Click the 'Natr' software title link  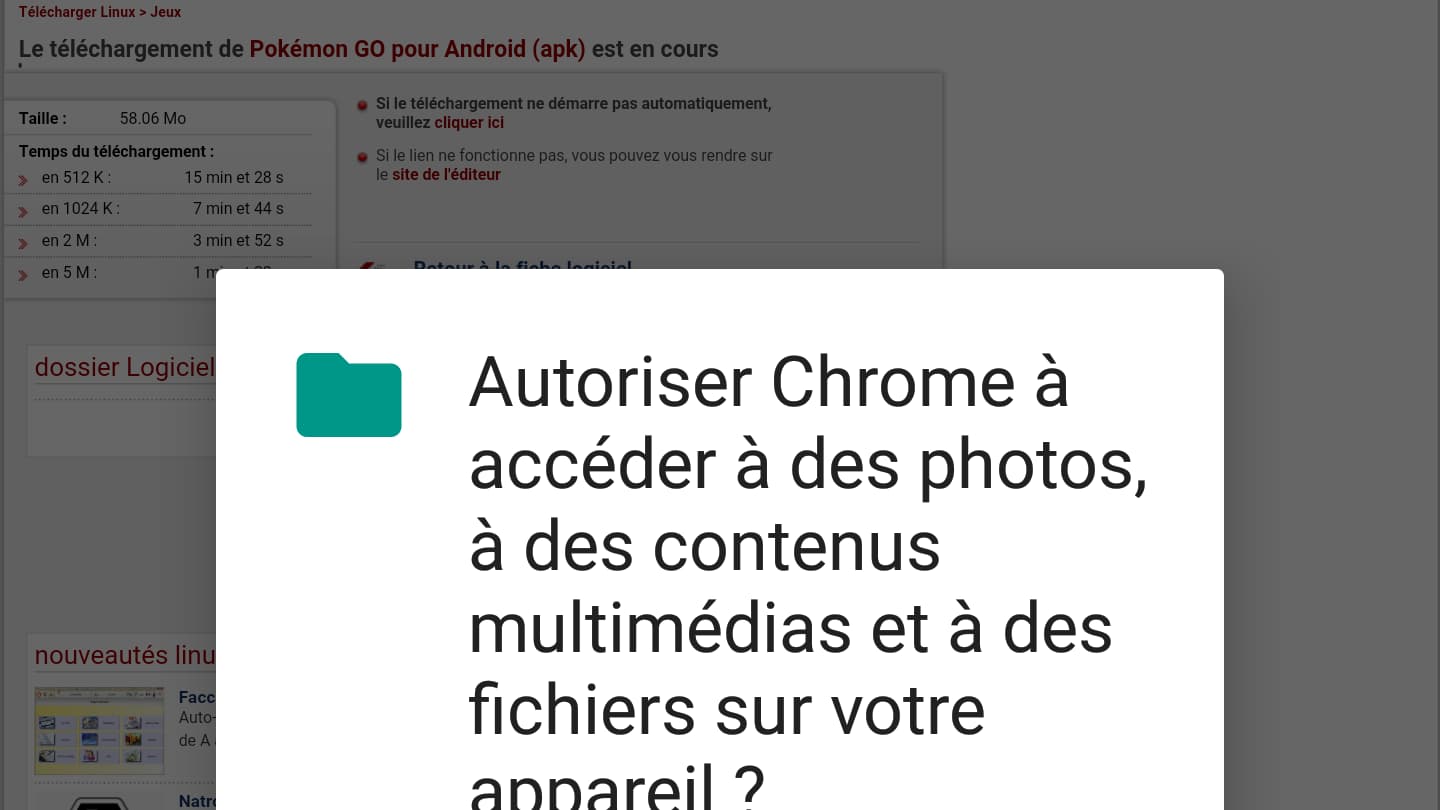(197, 801)
